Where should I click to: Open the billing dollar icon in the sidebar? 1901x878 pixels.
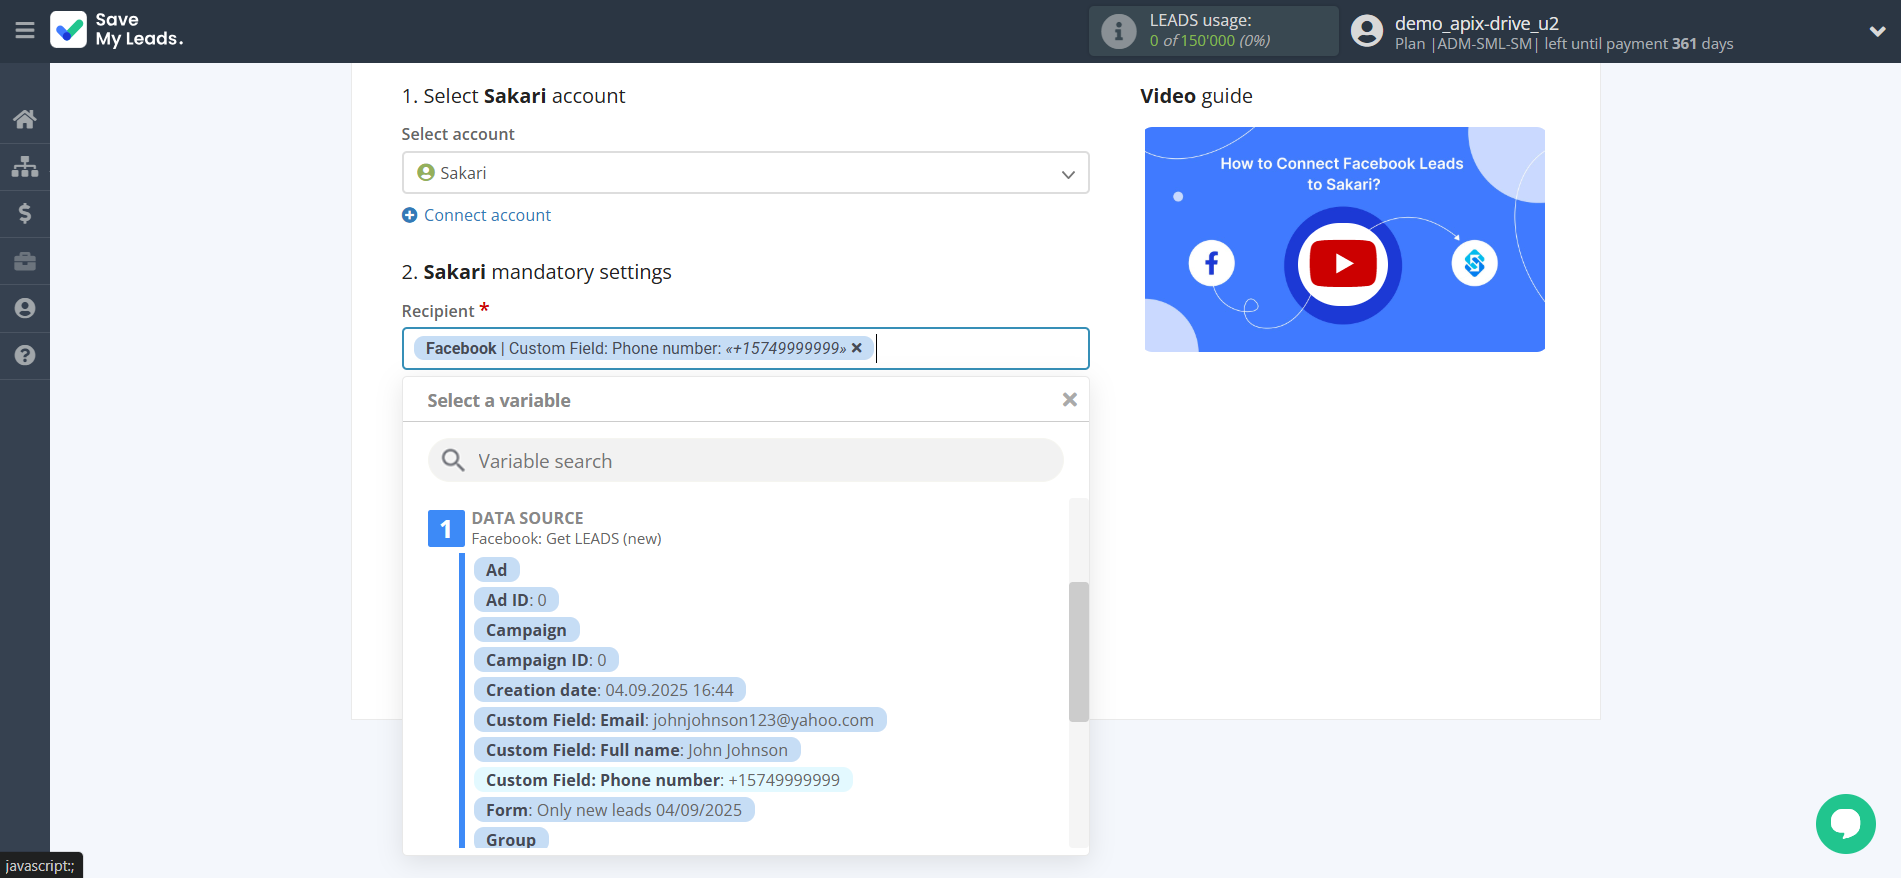pos(25,213)
